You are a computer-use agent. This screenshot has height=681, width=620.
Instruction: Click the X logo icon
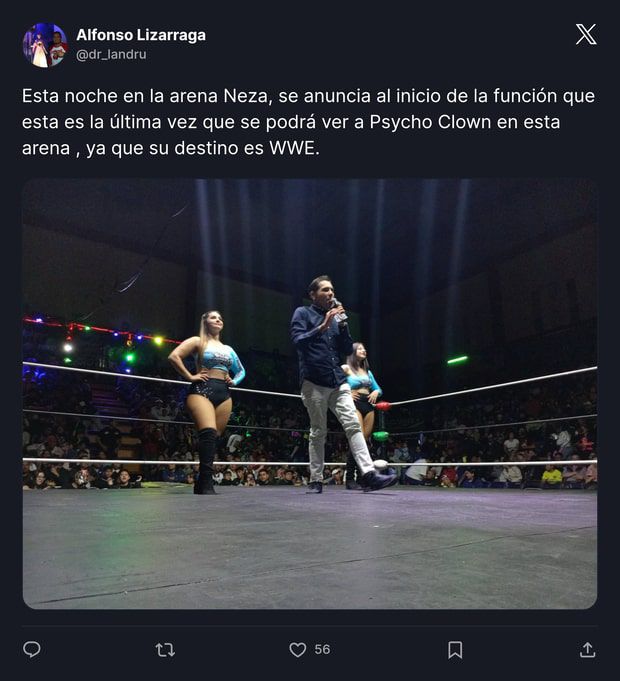tap(586, 34)
